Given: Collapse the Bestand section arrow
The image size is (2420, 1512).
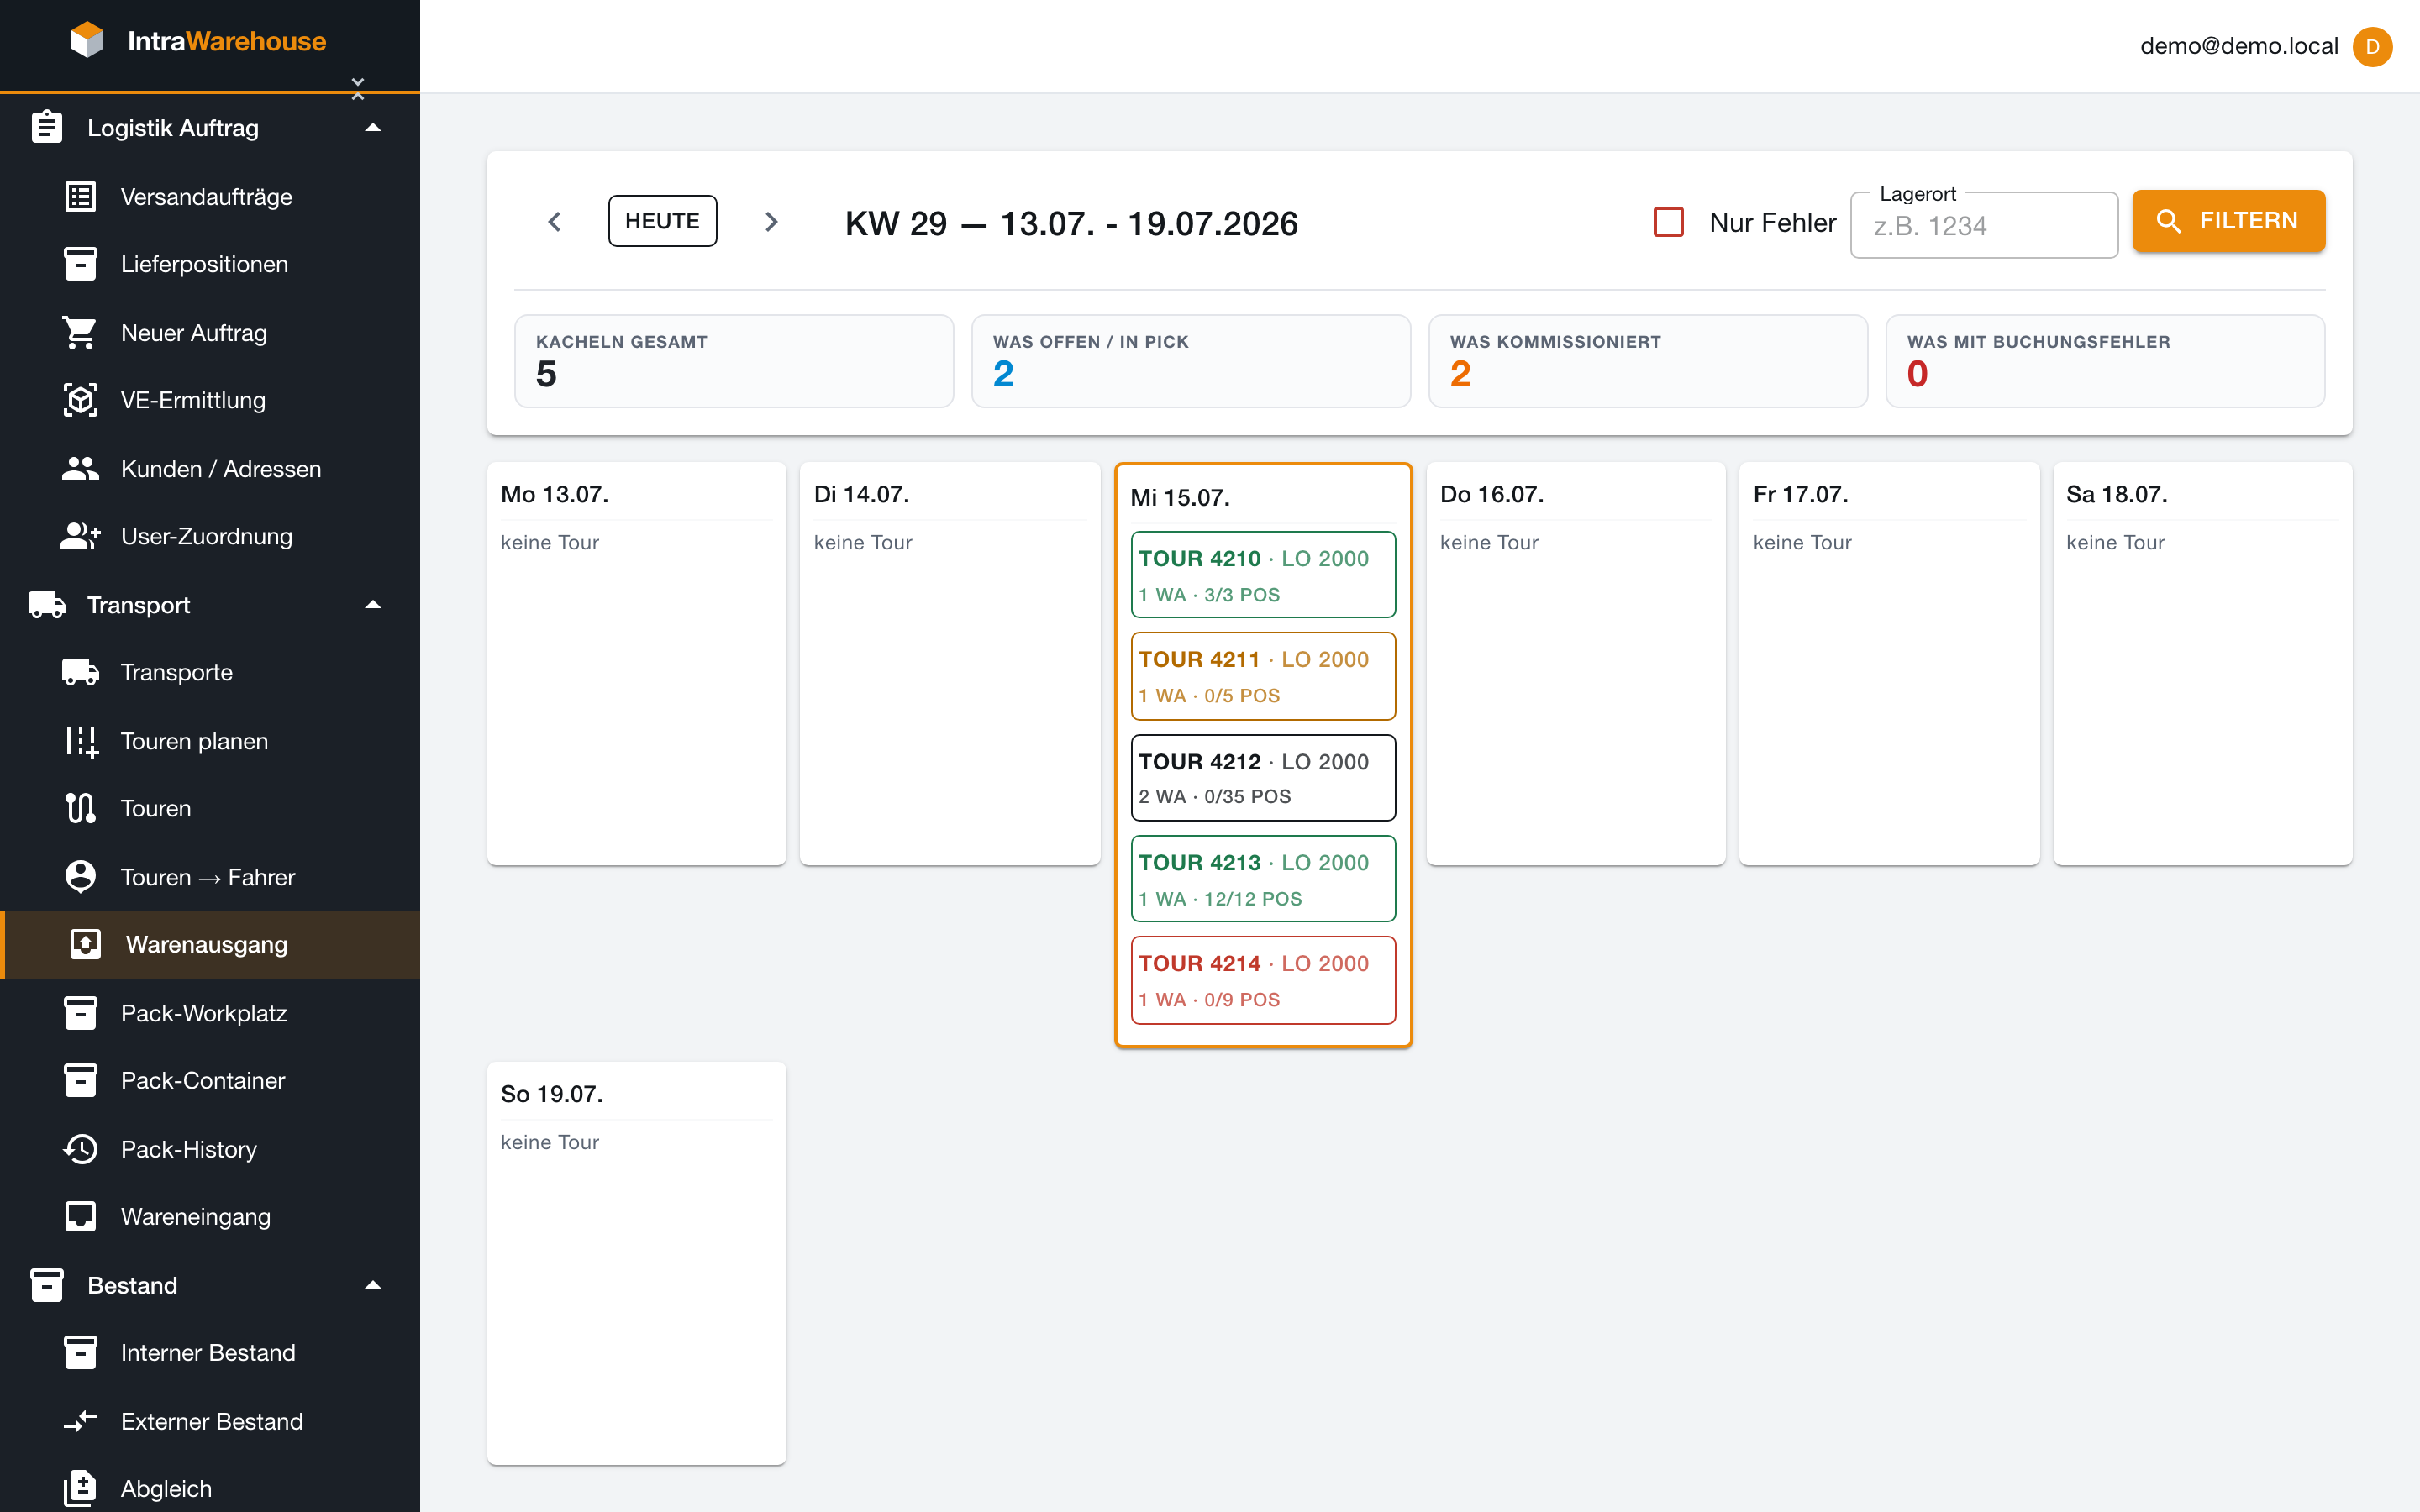Looking at the screenshot, I should click(373, 1285).
